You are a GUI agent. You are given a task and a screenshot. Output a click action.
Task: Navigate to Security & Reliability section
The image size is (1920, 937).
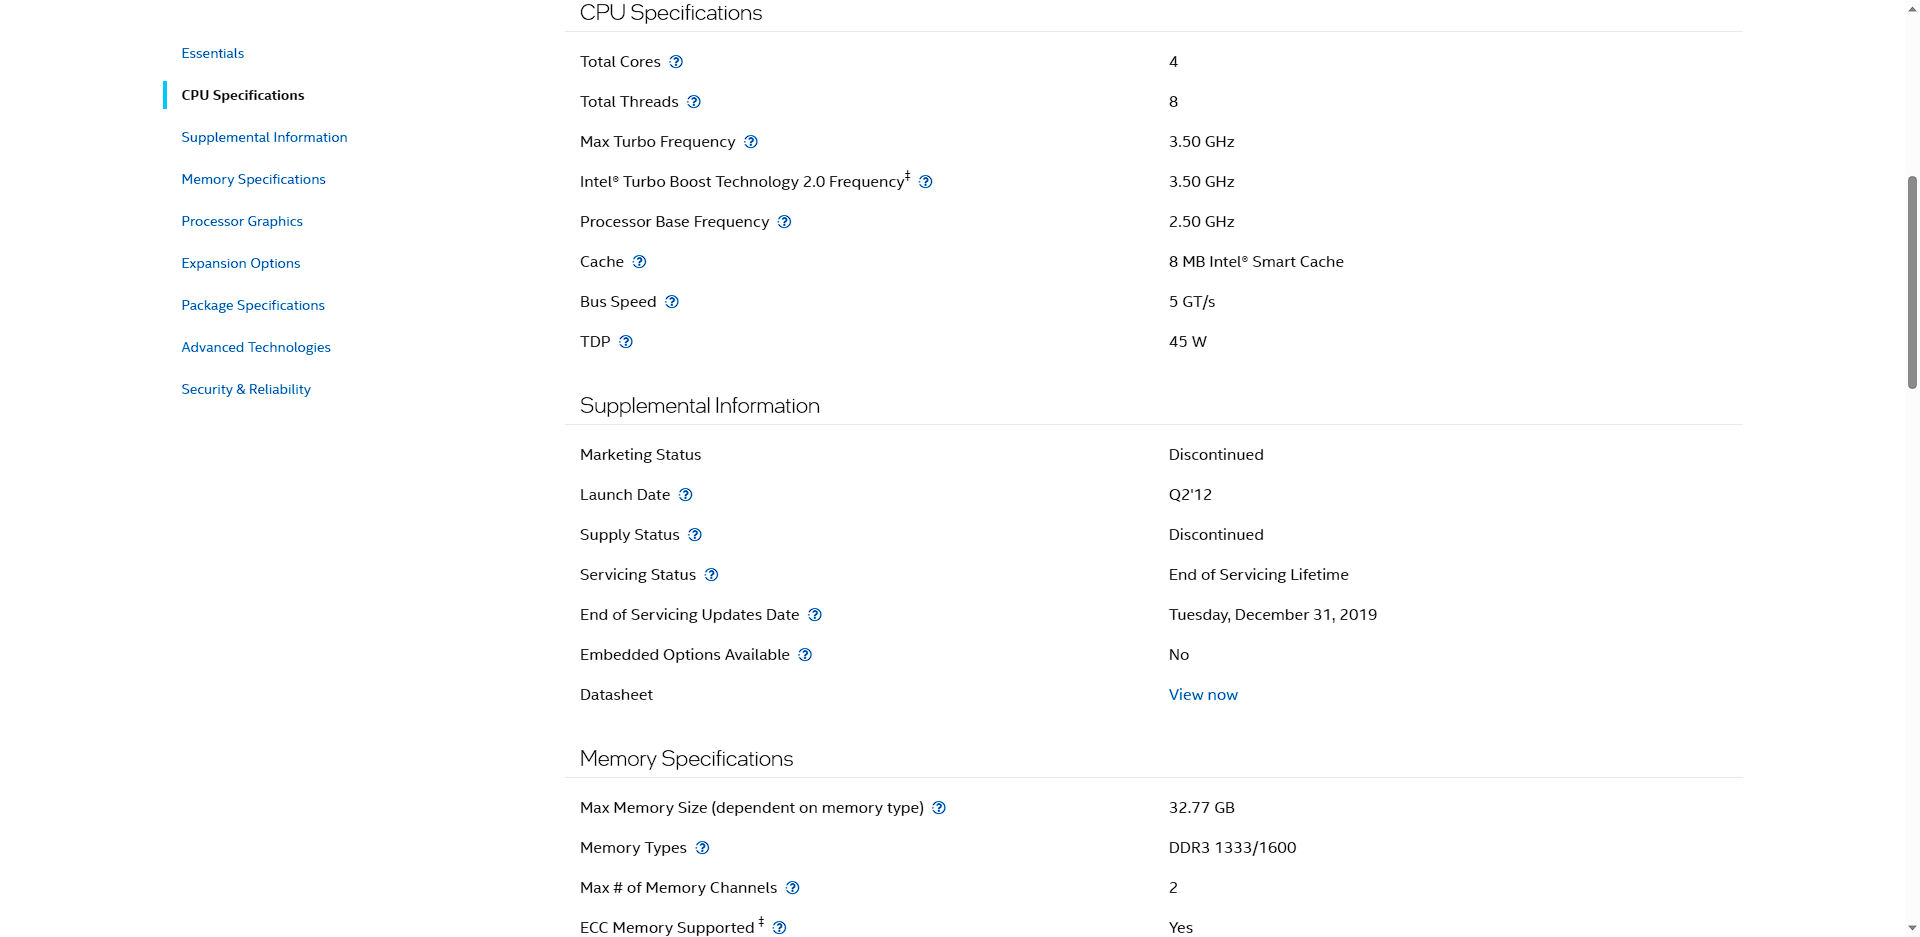(x=246, y=389)
